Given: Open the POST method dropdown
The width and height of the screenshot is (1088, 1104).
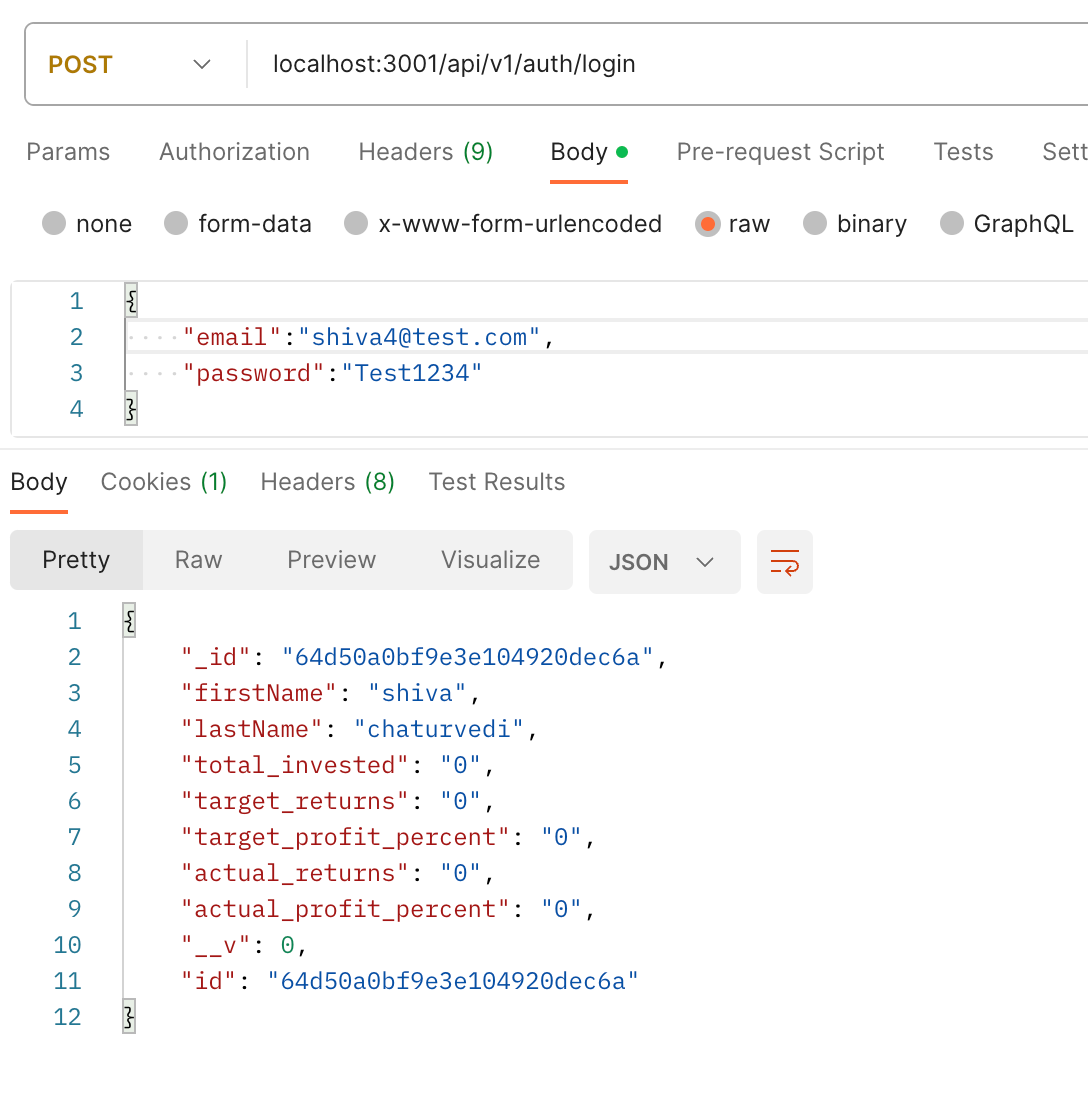Looking at the screenshot, I should point(130,64).
